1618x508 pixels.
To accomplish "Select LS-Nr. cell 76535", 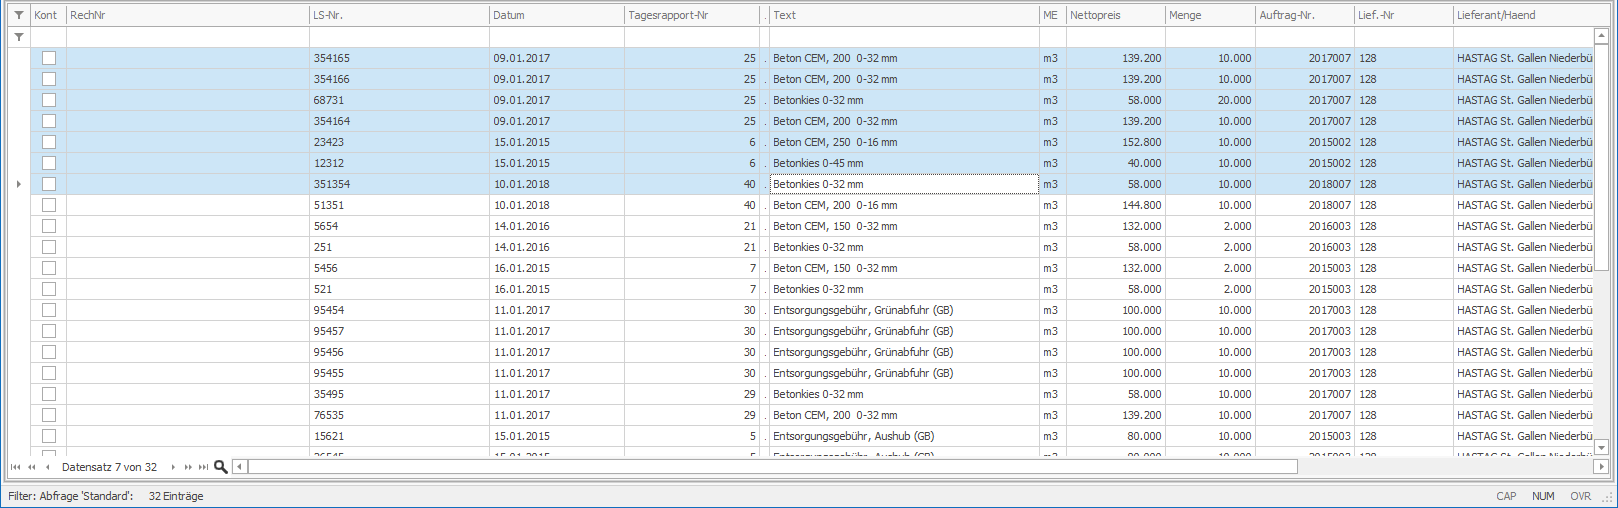I will click(399, 415).
